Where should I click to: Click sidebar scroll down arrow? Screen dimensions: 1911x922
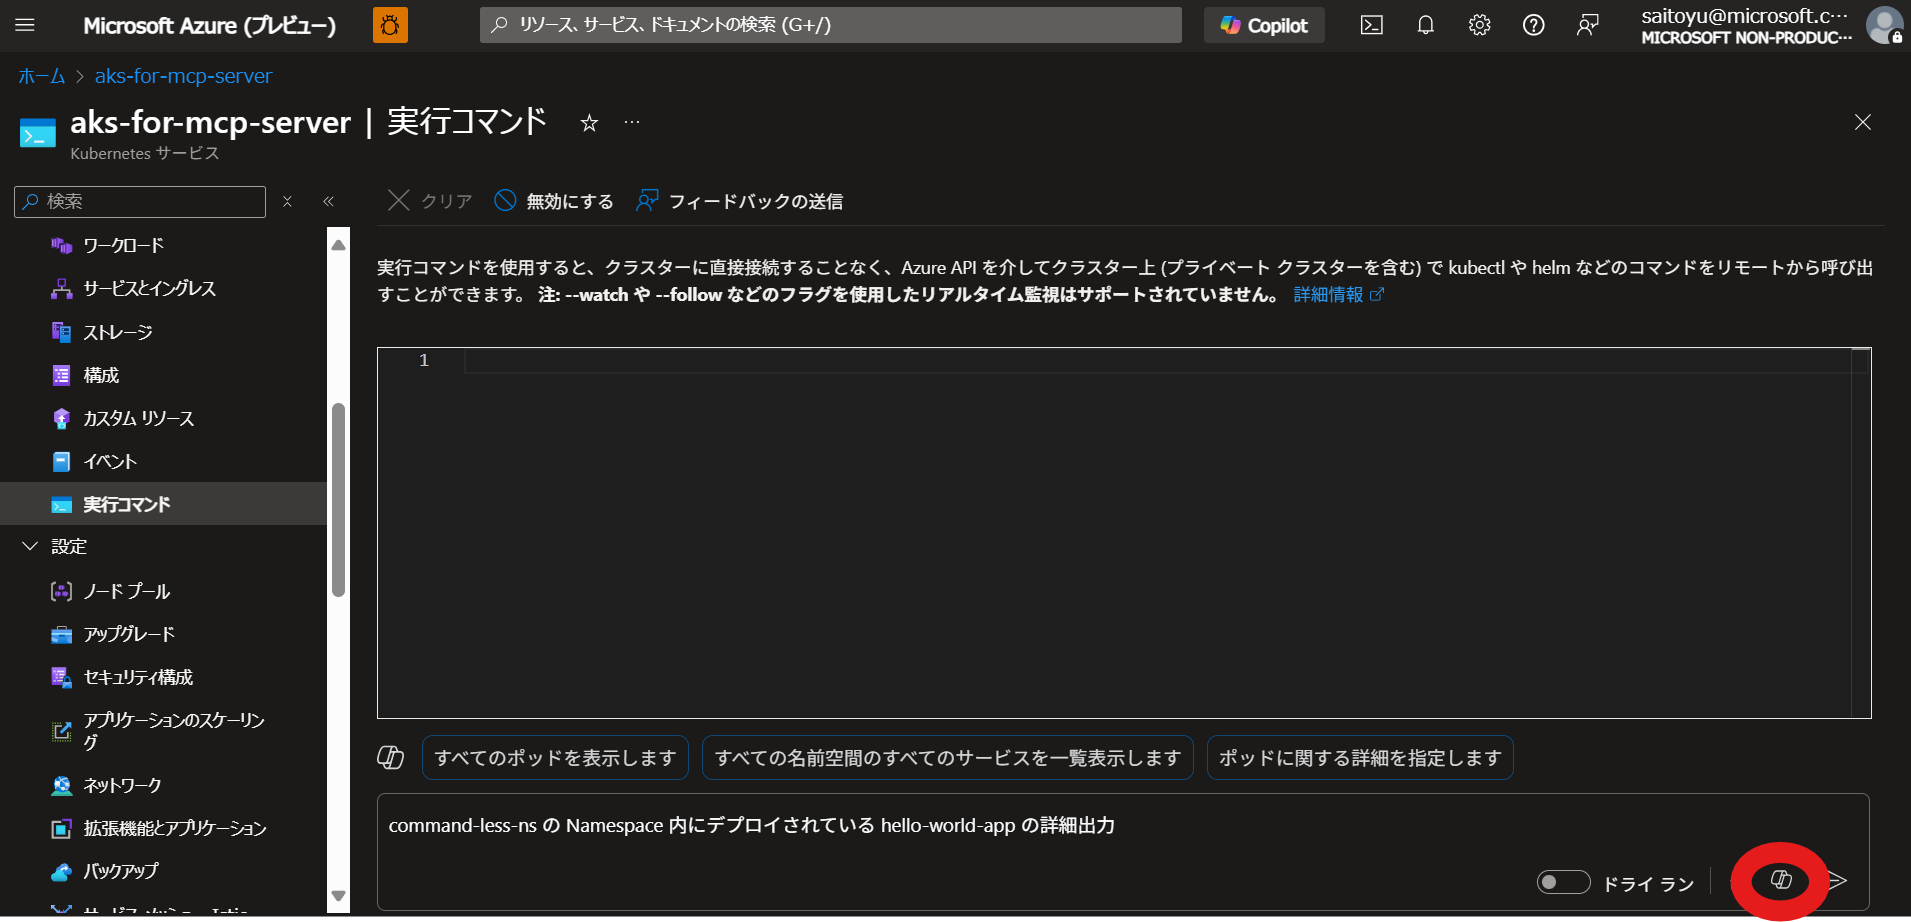pyautogui.click(x=338, y=896)
